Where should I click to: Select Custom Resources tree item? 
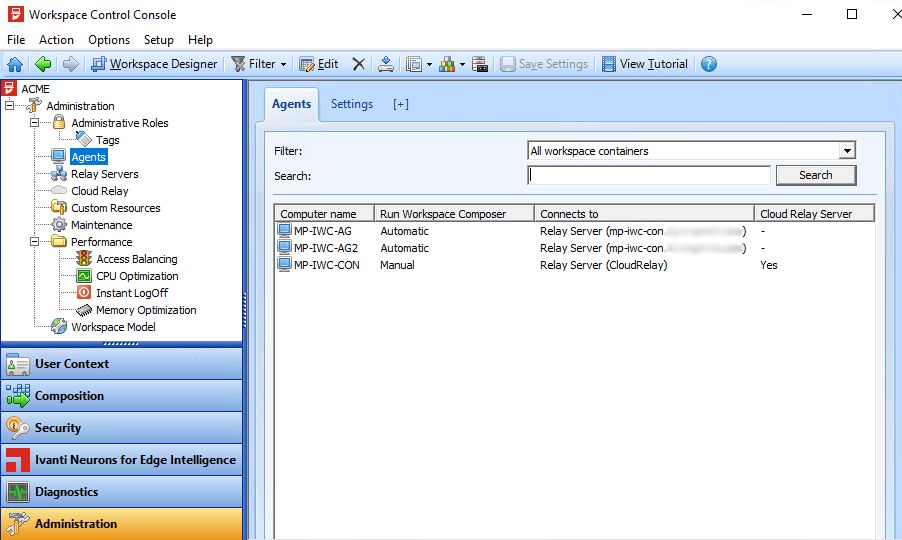[116, 208]
